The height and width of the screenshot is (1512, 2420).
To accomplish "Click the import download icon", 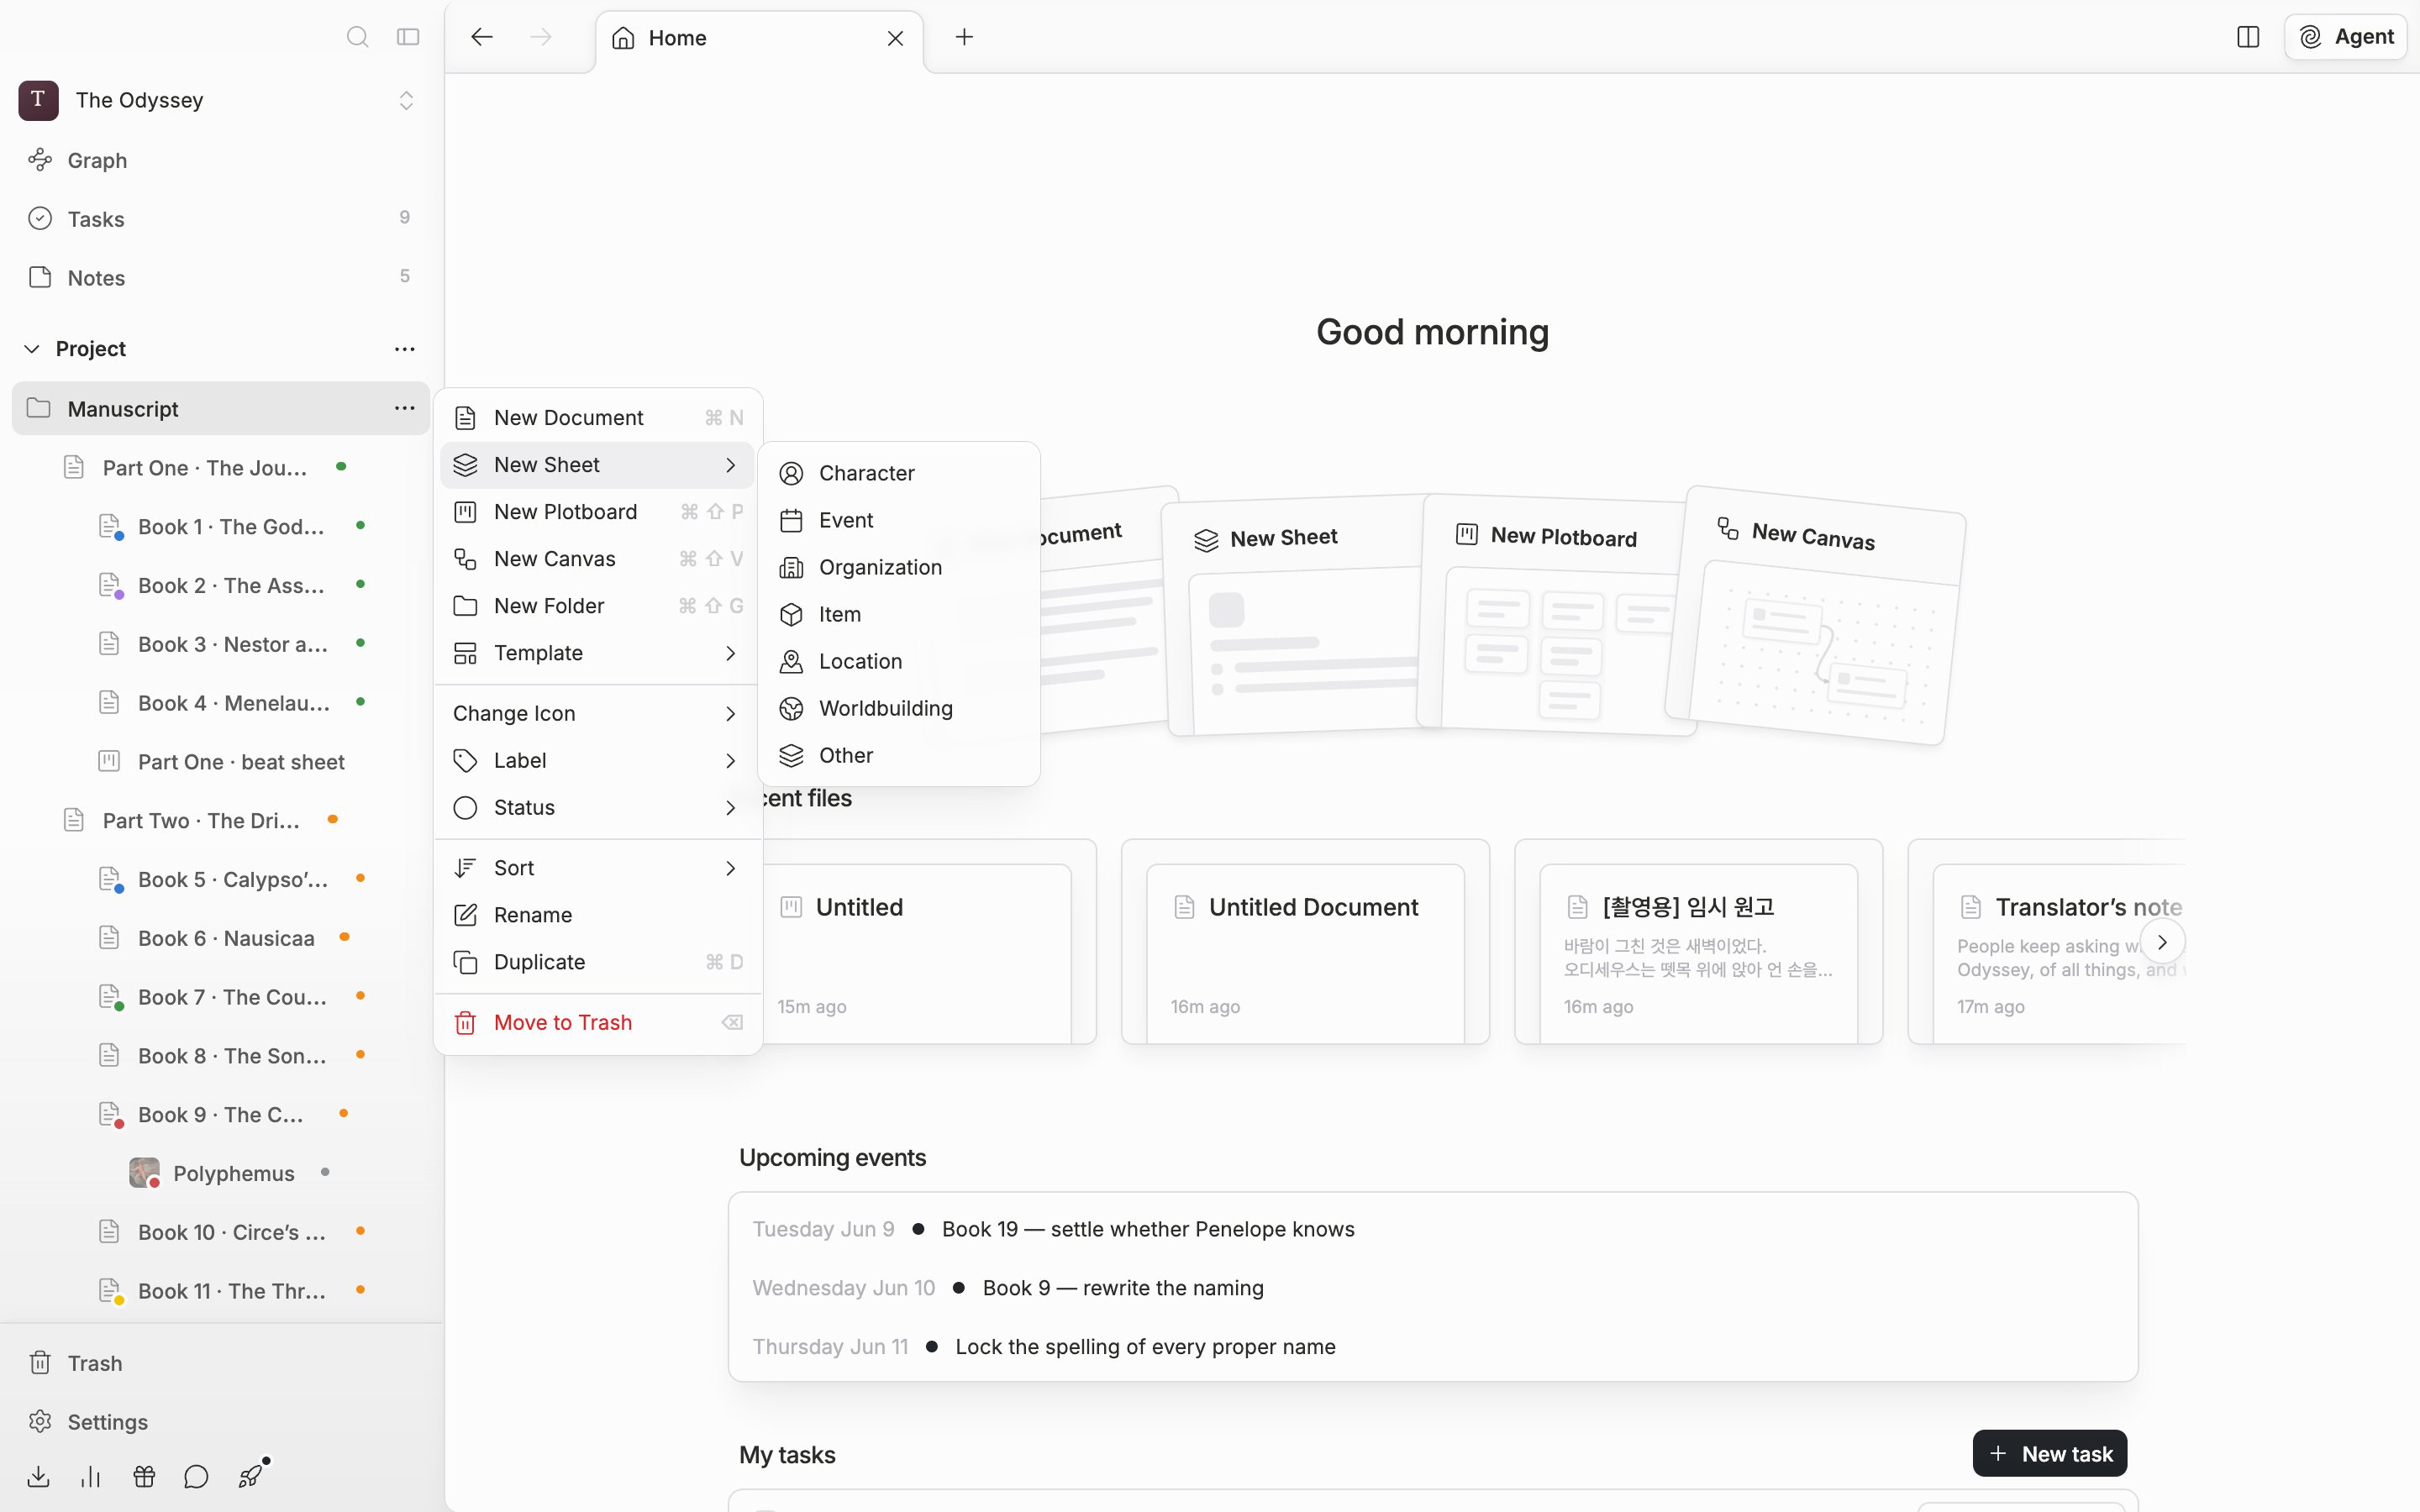I will [x=39, y=1476].
